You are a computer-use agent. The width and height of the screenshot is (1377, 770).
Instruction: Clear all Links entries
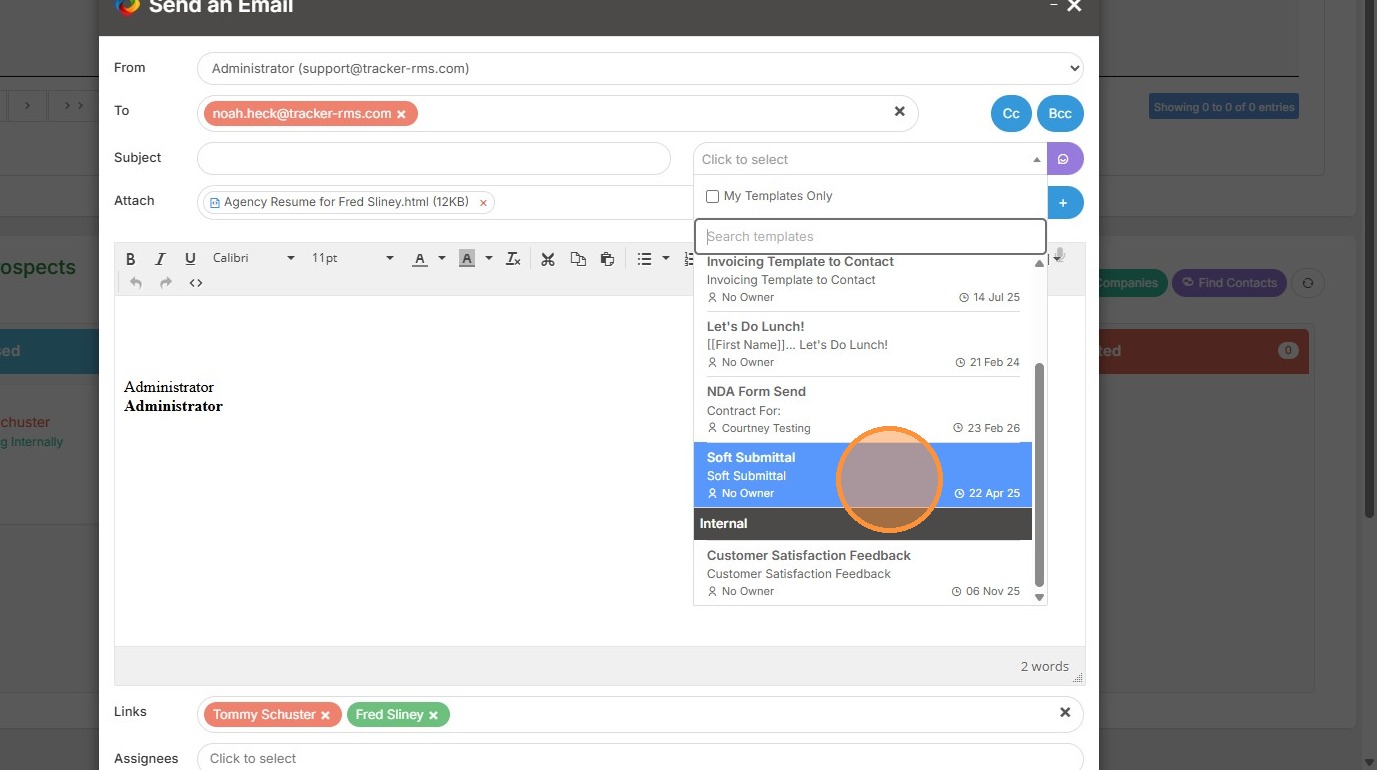click(x=1065, y=713)
